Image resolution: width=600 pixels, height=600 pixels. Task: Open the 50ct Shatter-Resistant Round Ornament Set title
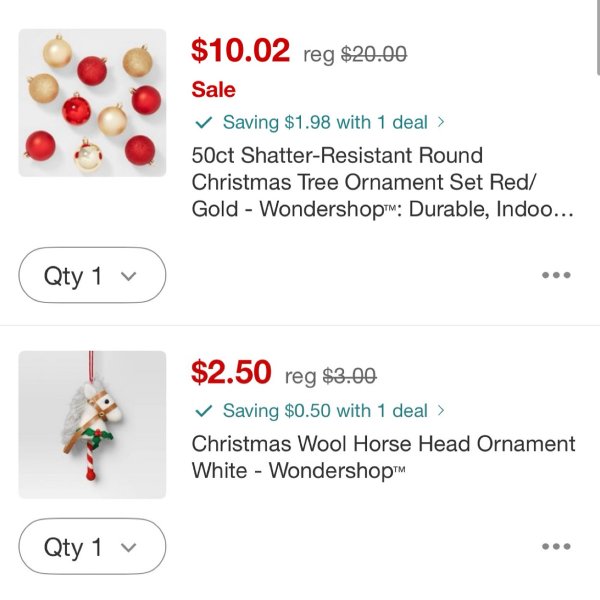(x=382, y=182)
